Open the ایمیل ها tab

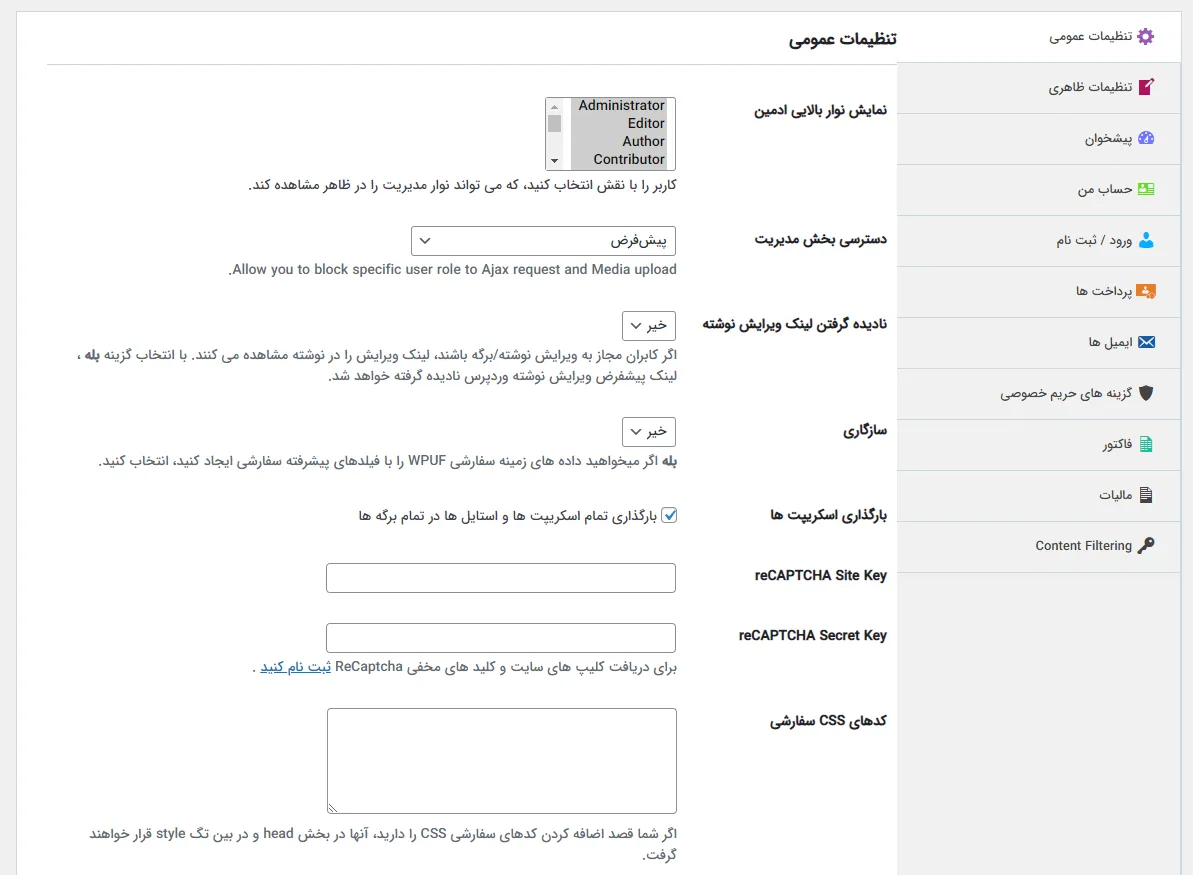click(x=1039, y=342)
